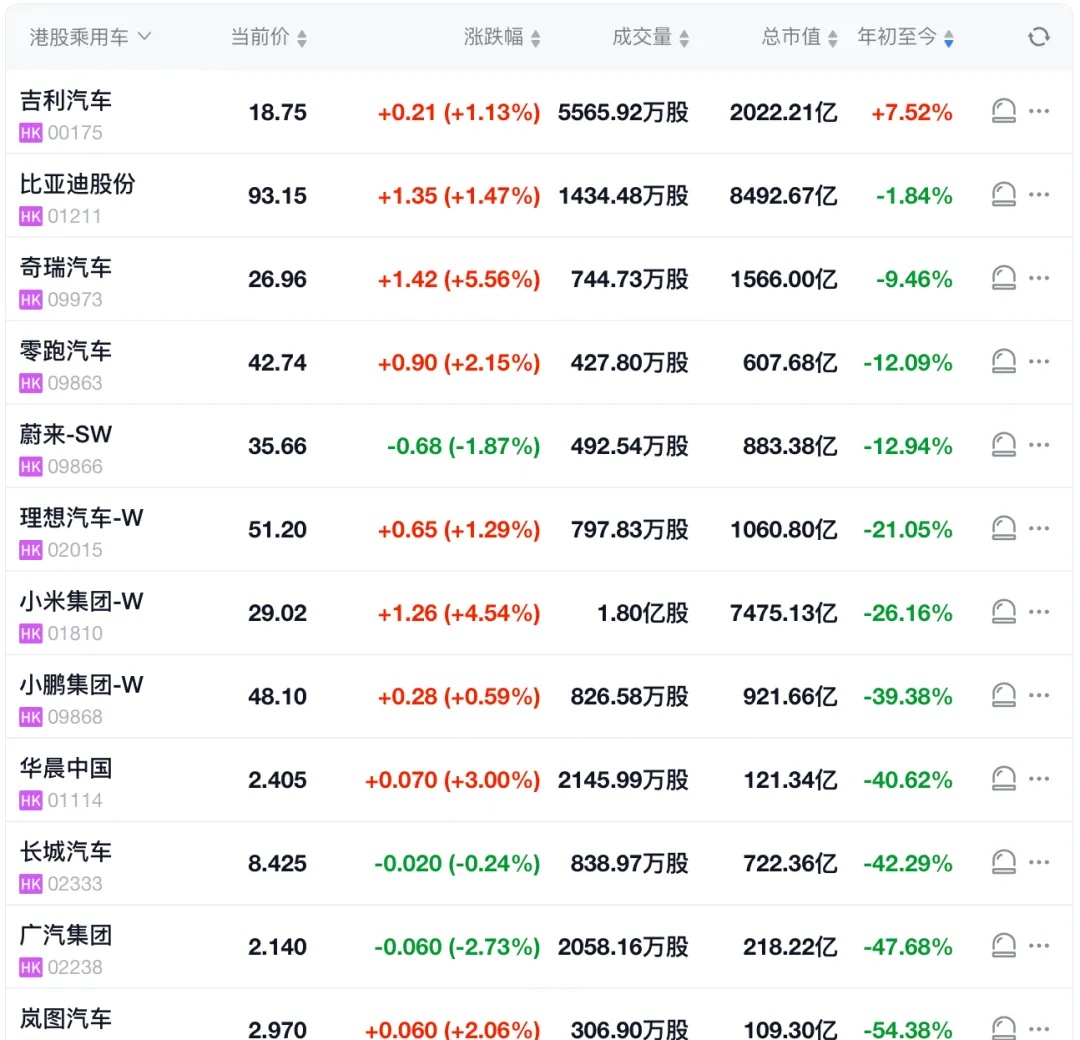1080x1040 pixels.
Task: Set alert bell for 小米集团-W
Action: 1004,612
